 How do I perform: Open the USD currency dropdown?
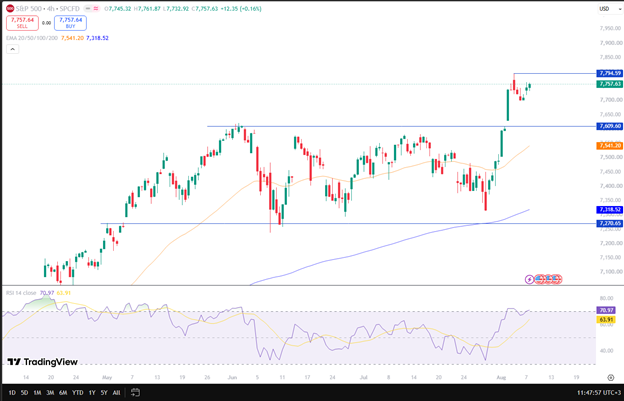tap(609, 8)
